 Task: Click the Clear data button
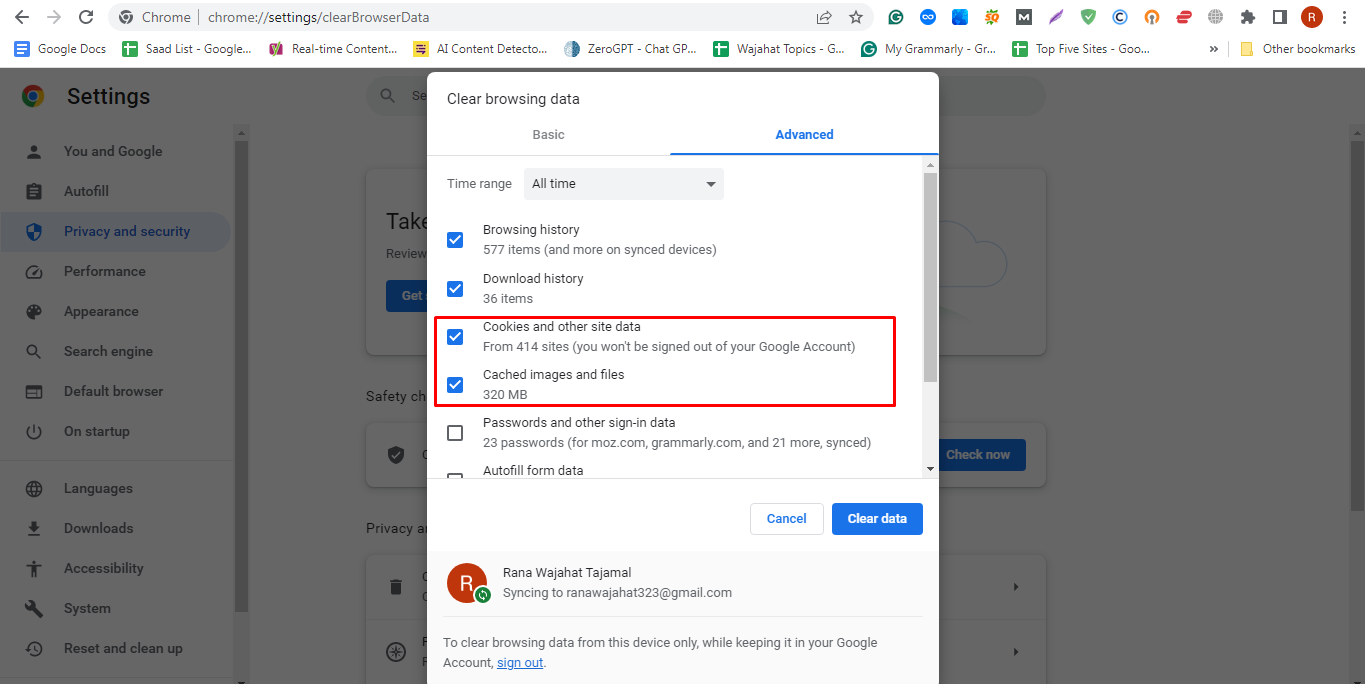[877, 519]
